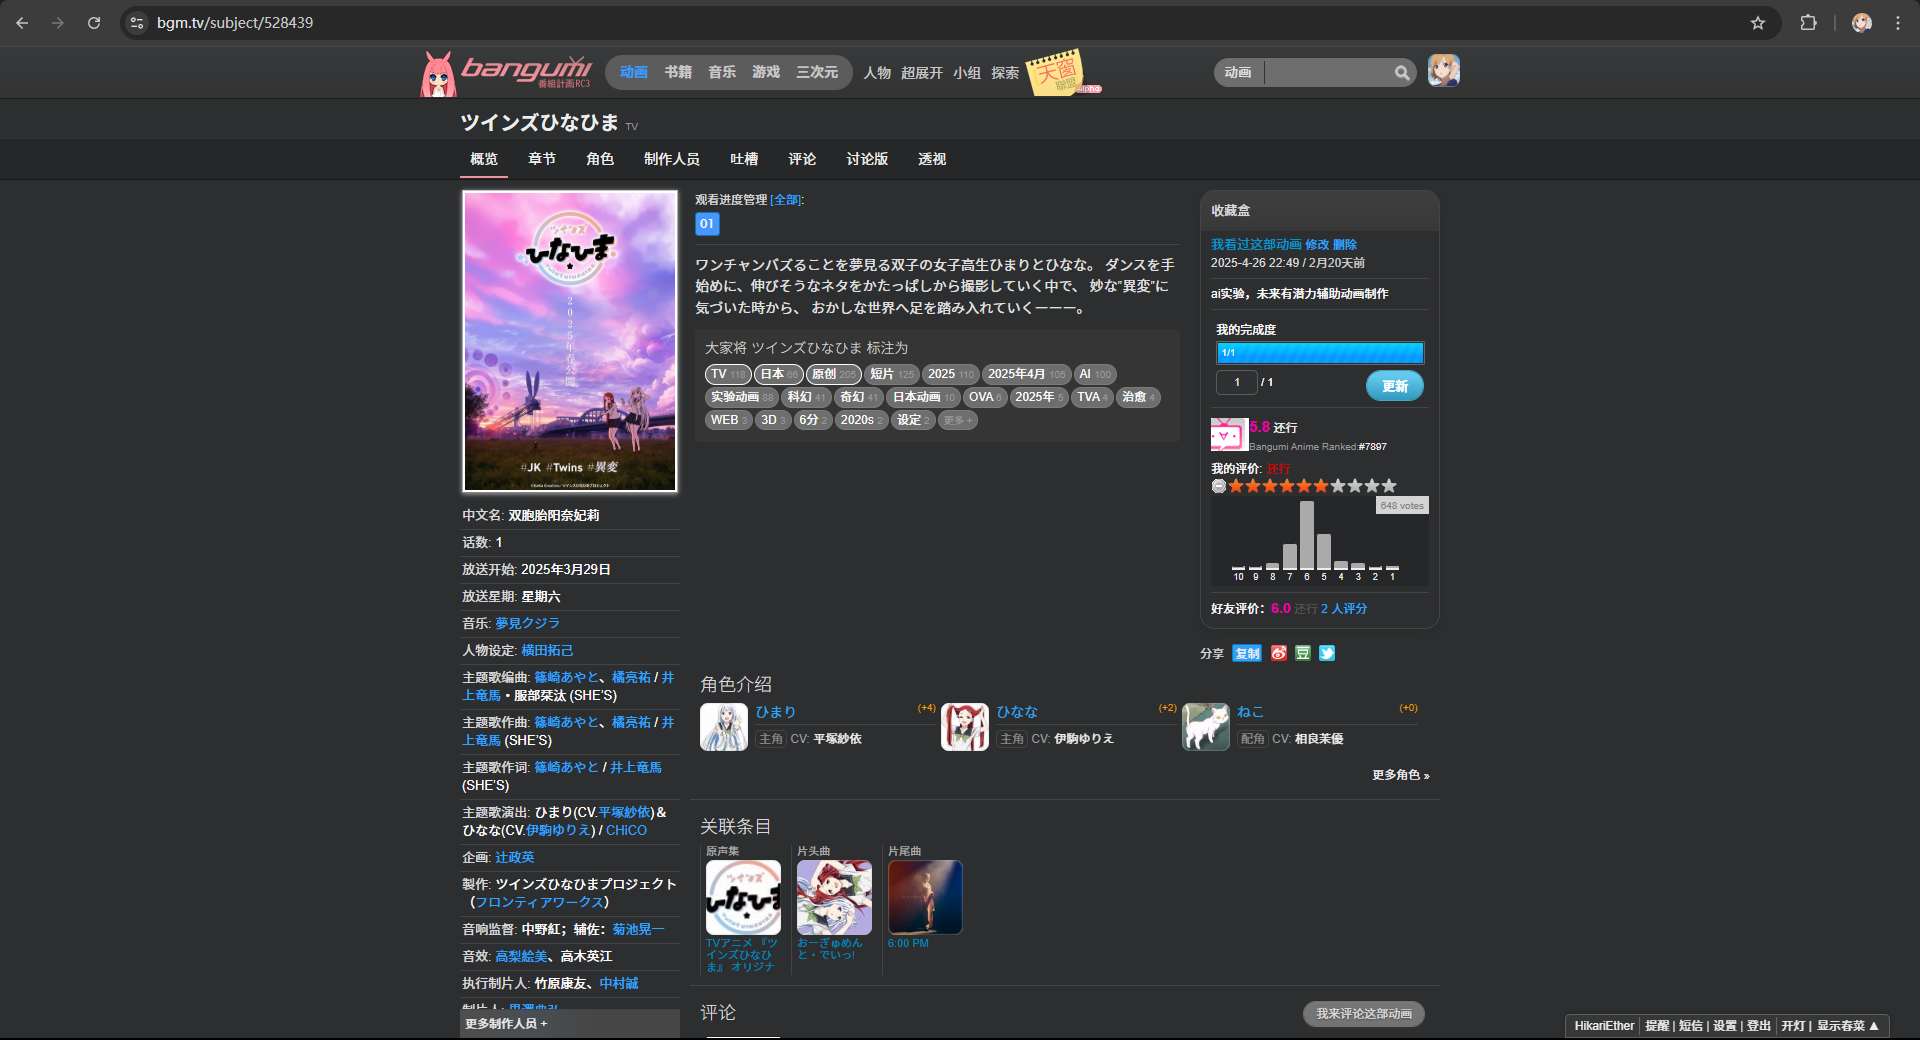Screen dimensions: 1920x1040
Task: Open ねこ character portrait
Action: click(x=1205, y=727)
